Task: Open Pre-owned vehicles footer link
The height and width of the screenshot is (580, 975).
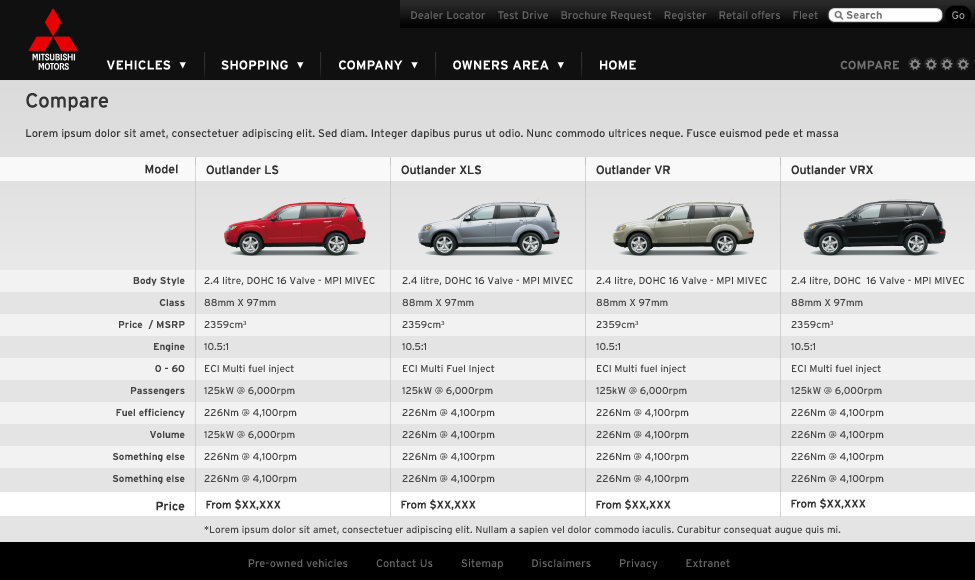Action: (298, 563)
